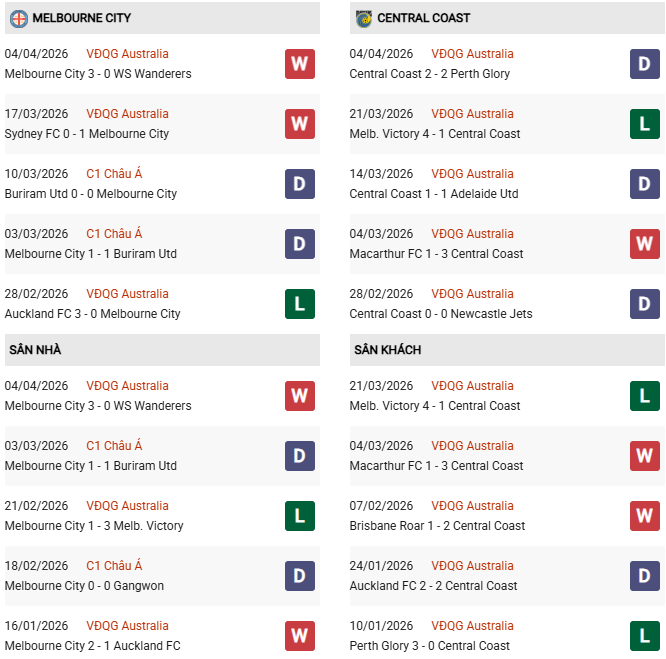This screenshot has height=659, width=666.
Task: Select the SÂN KHÁCH section header
Action: click(x=387, y=350)
